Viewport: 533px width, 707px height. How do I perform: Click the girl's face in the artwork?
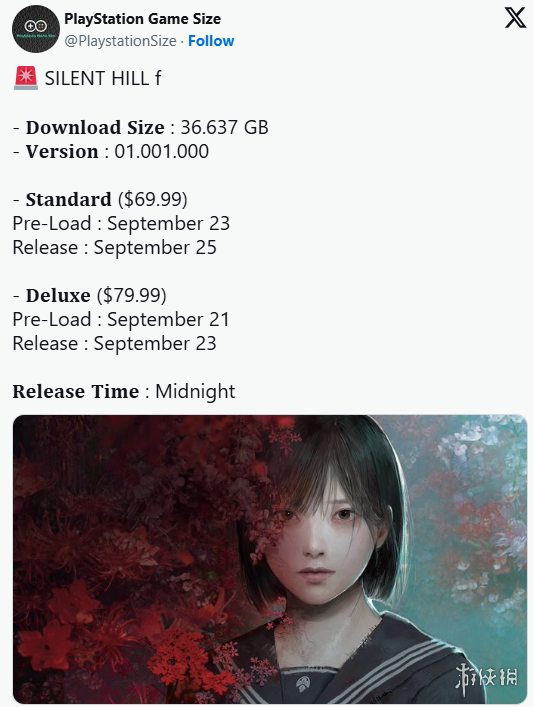point(322,541)
